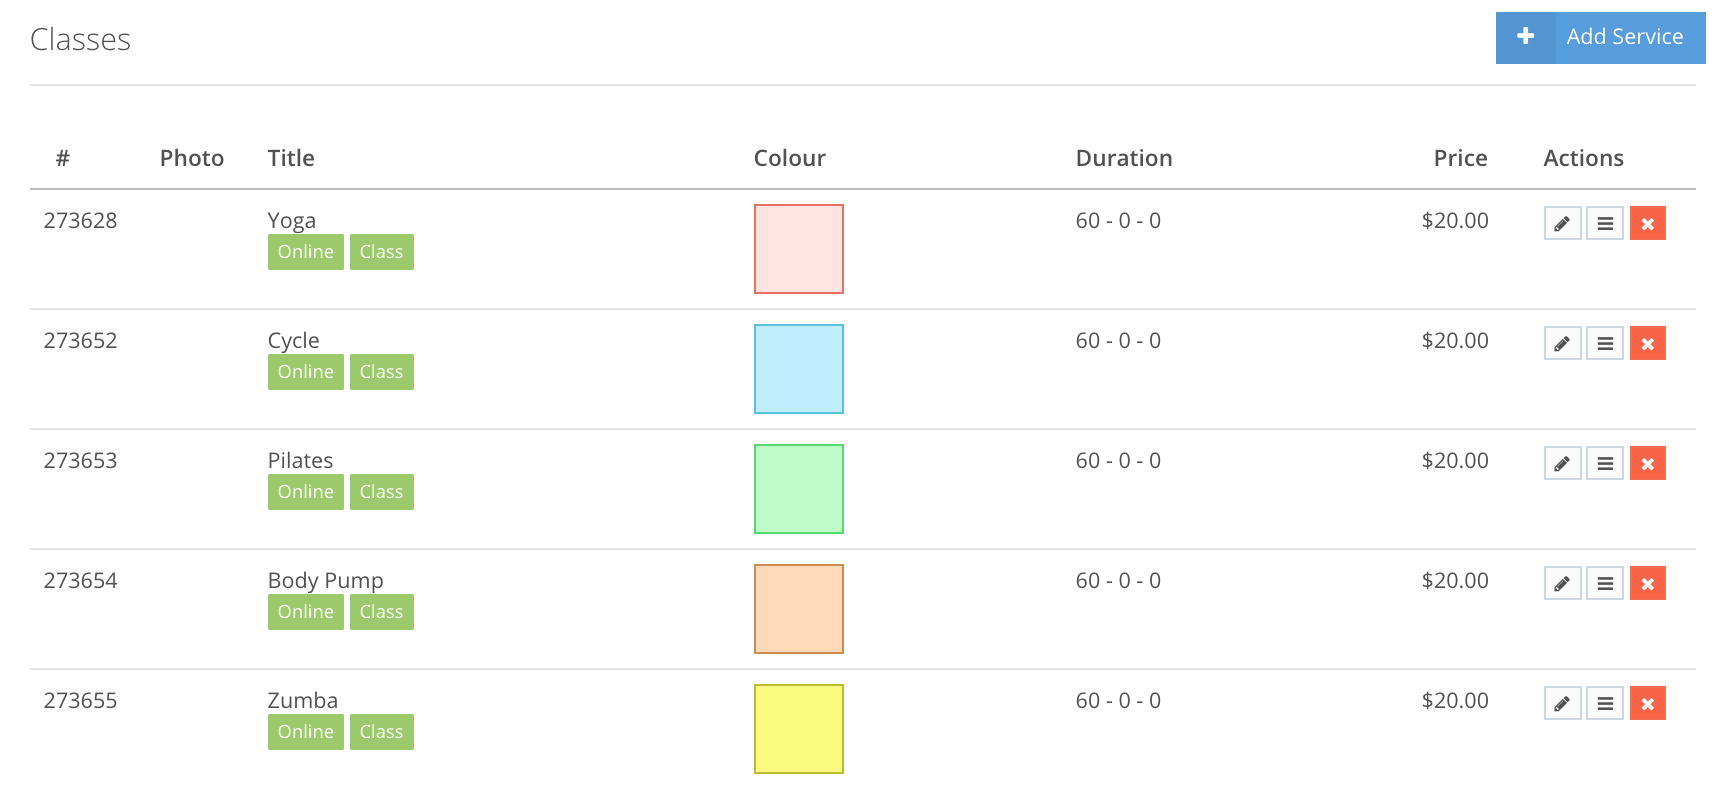Toggle the Class badge for Cycle

[381, 371]
